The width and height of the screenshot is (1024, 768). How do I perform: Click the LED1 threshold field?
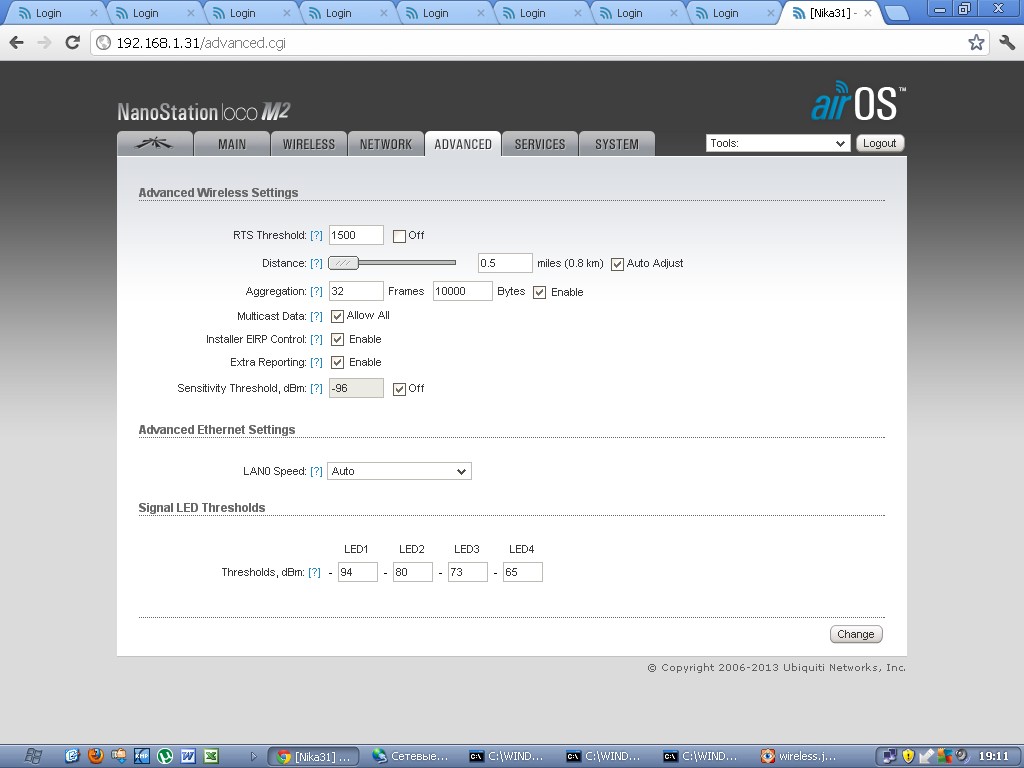[x=357, y=572]
